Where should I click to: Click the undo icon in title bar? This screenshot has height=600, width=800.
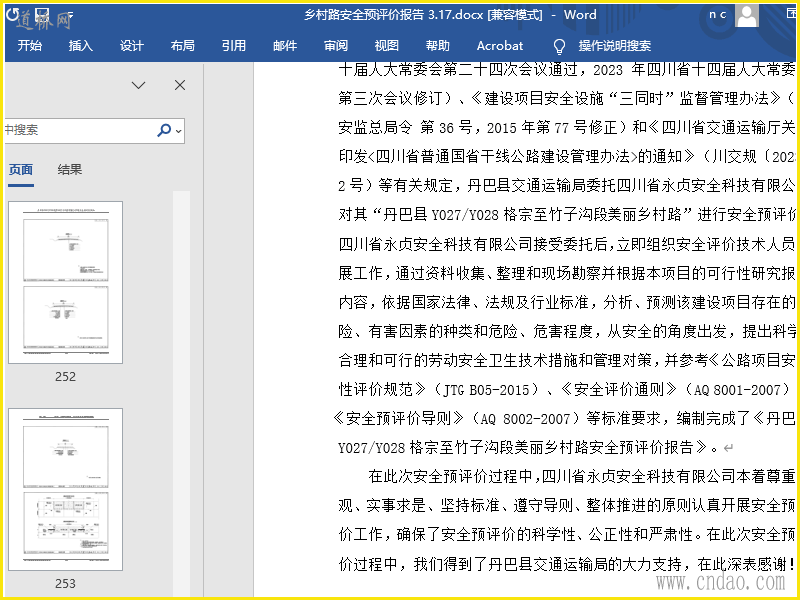tap(12, 14)
